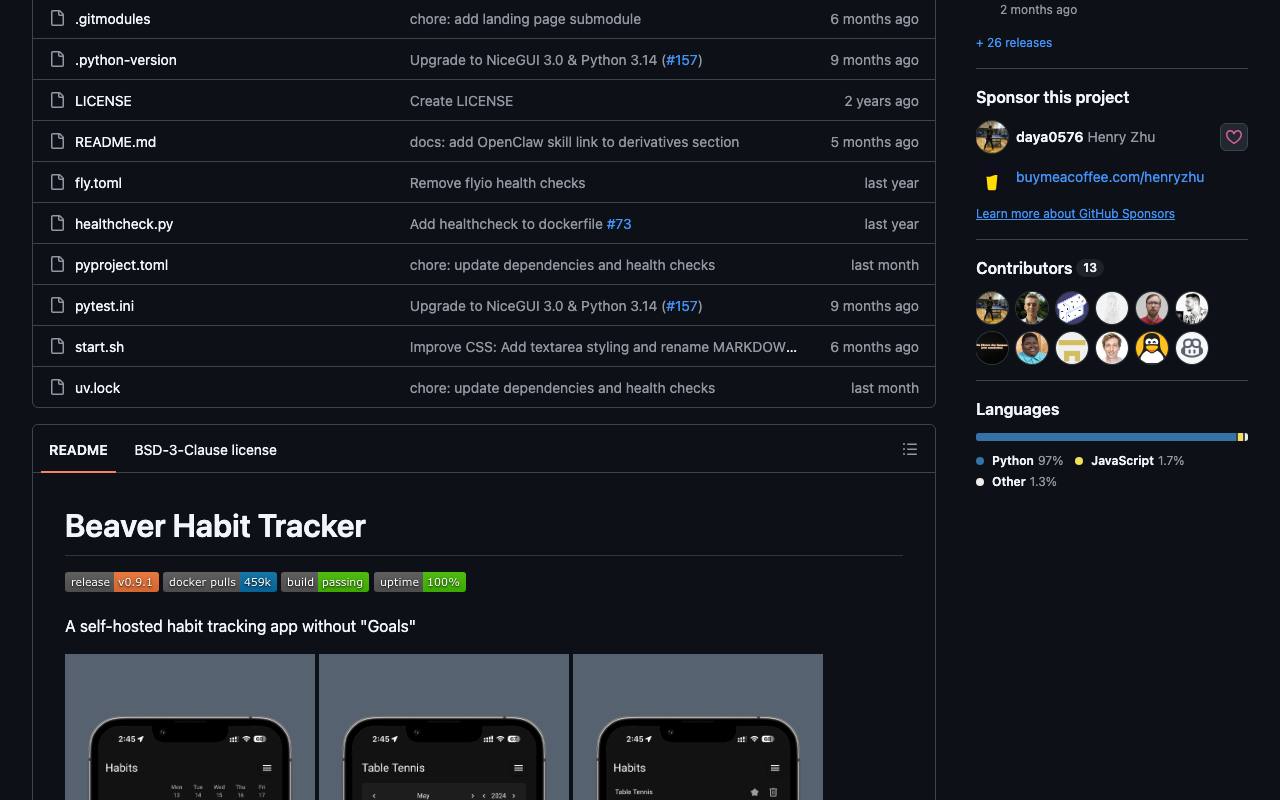Image resolution: width=1280 pixels, height=800 pixels.
Task: Open the Copilot robot contributor avatar
Action: tap(1192, 348)
